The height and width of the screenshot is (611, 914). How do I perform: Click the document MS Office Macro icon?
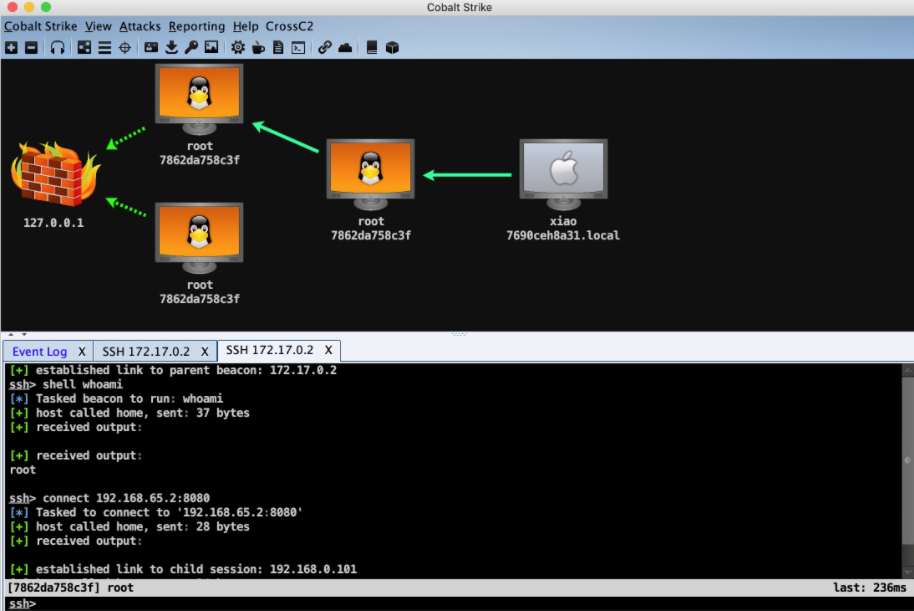[x=278, y=47]
